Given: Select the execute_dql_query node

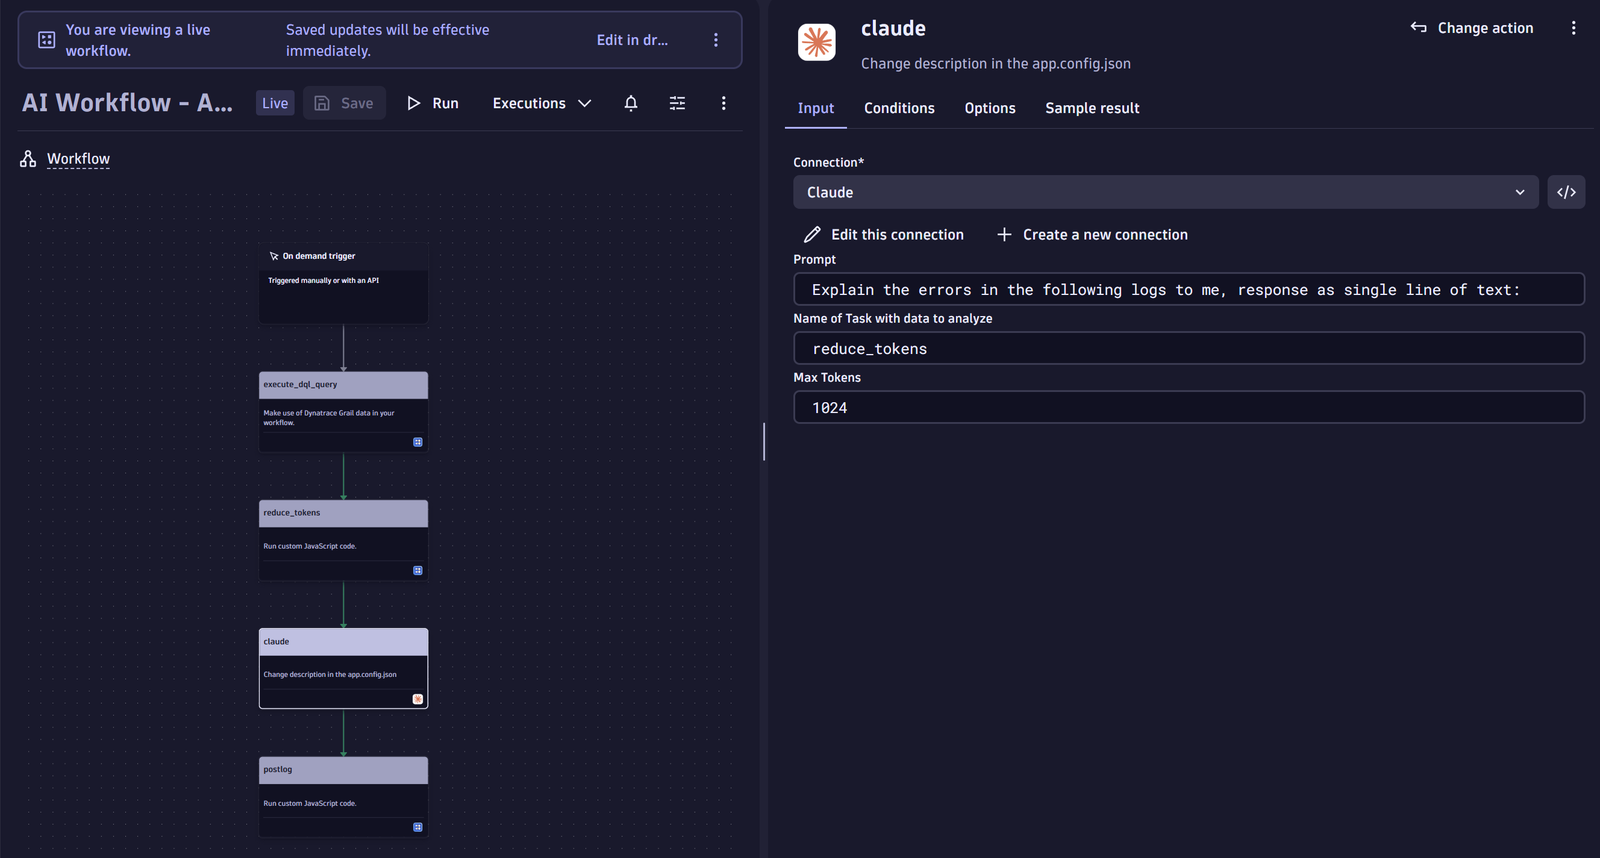Looking at the screenshot, I should [343, 412].
